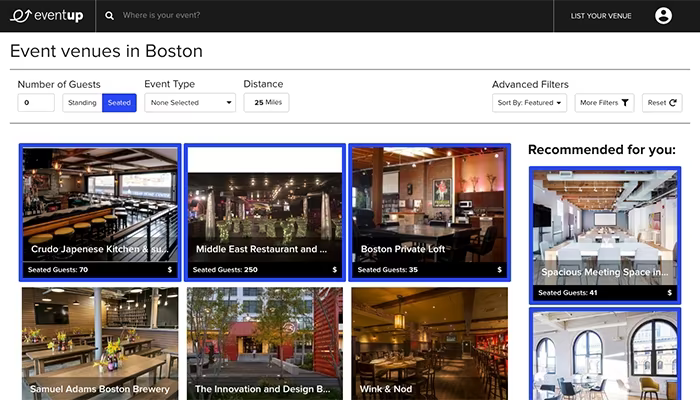
Task: Click the funnel icon in More Filters
Action: (x=625, y=103)
